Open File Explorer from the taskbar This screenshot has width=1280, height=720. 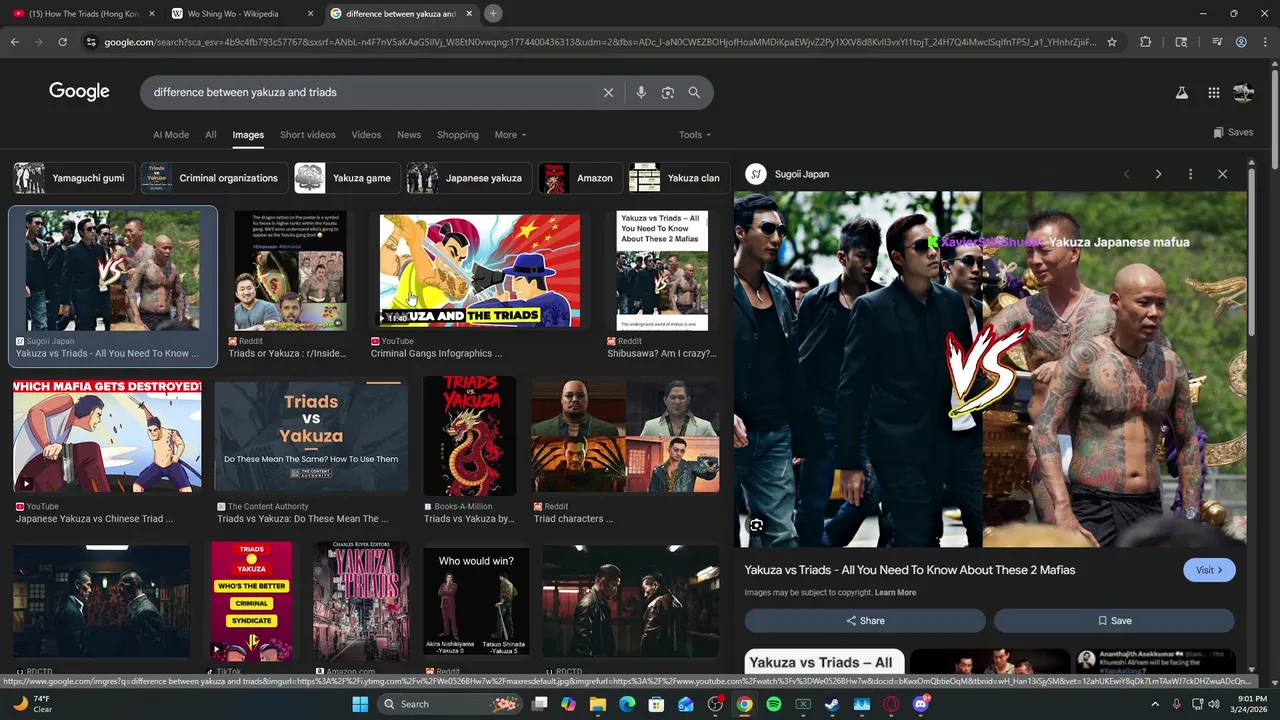point(598,704)
